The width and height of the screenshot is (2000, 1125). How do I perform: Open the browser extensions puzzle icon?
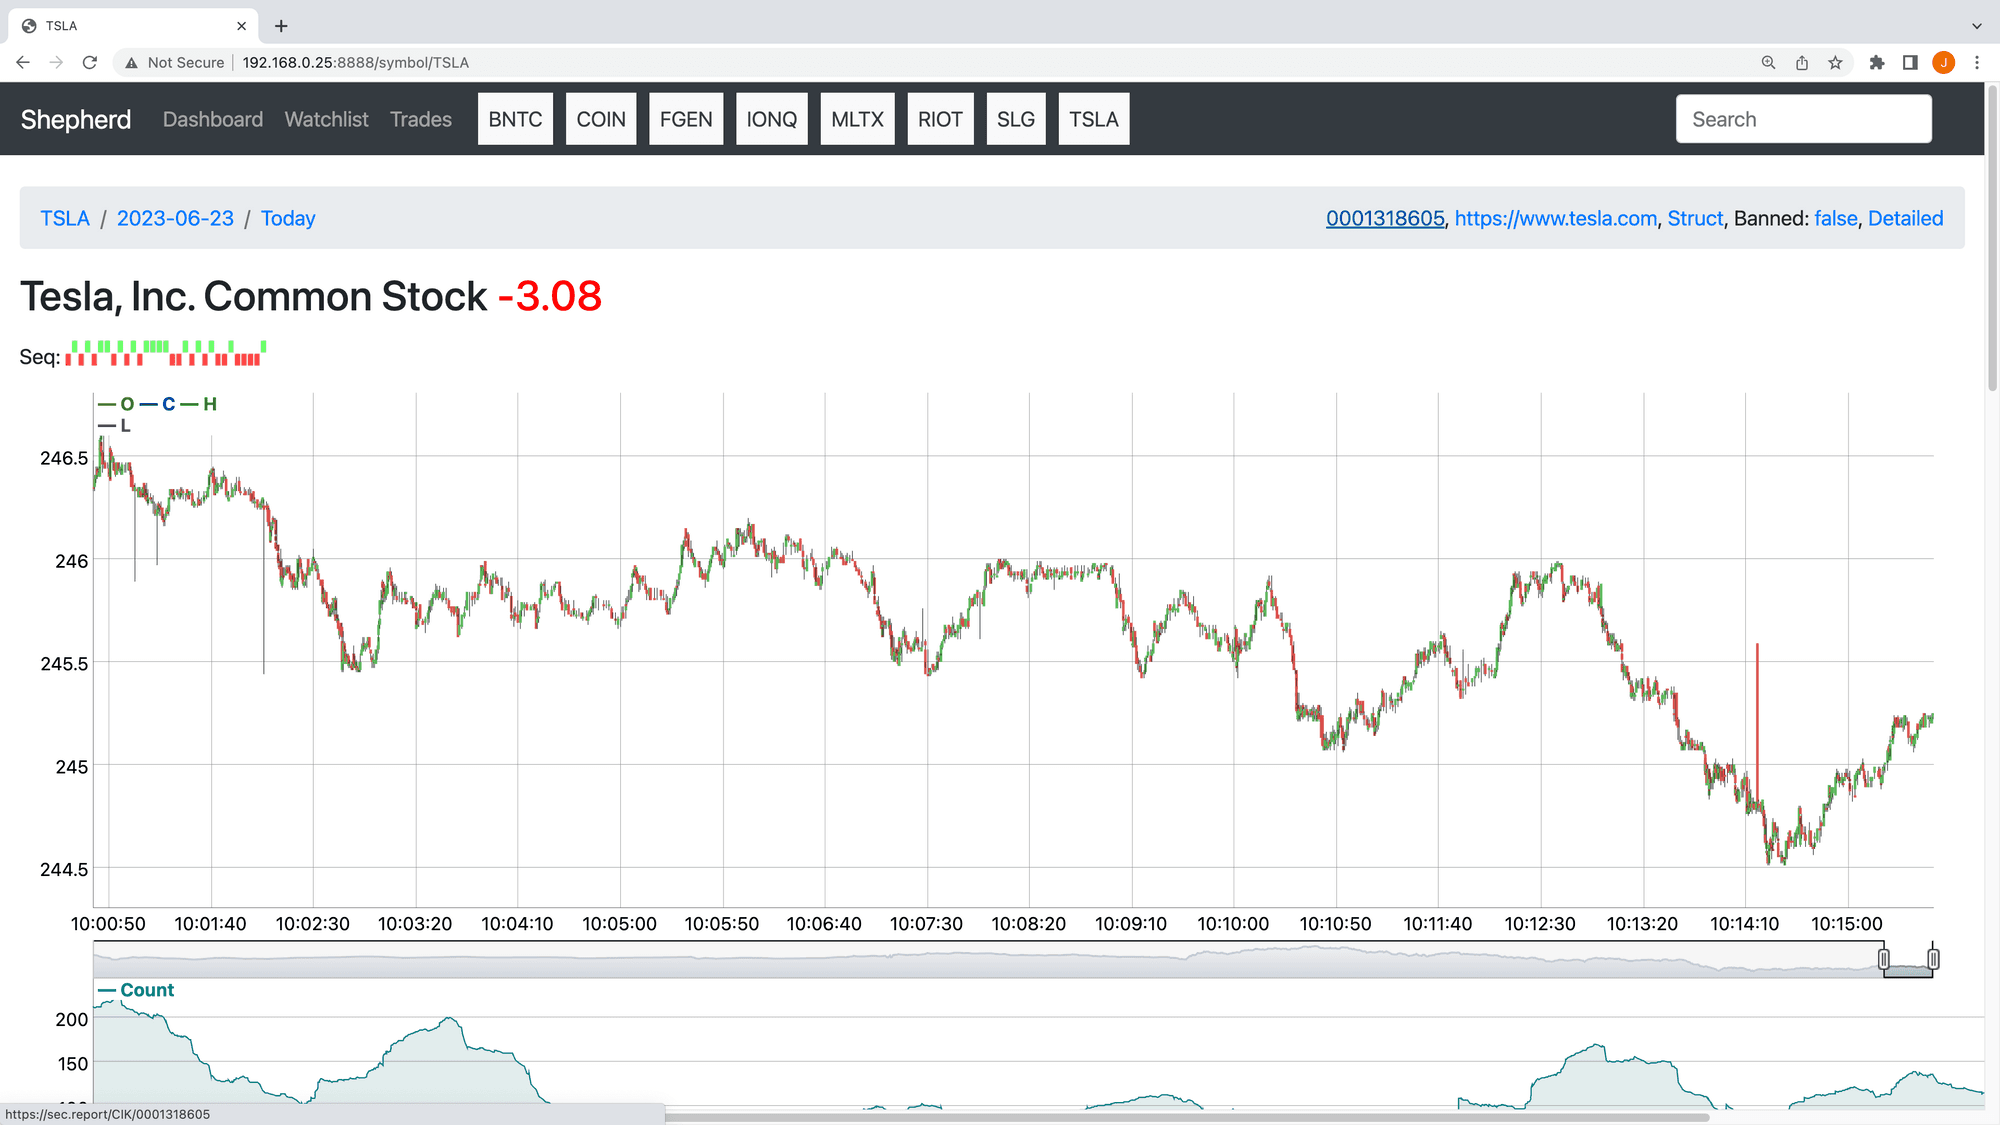click(1876, 62)
